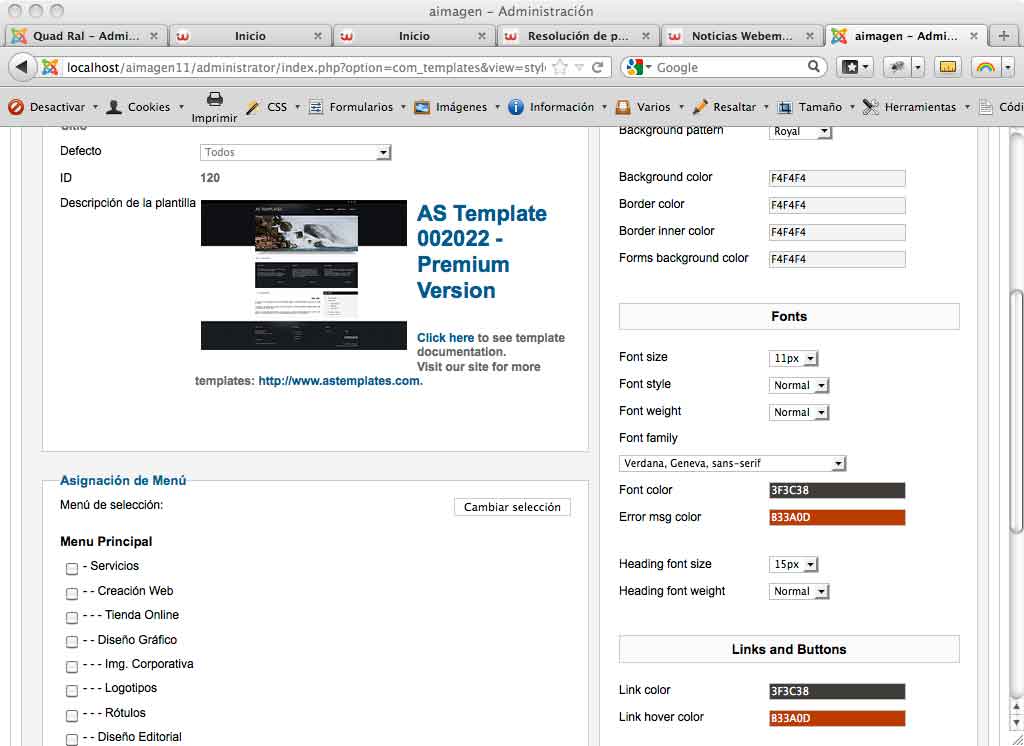This screenshot has width=1024, height=746.
Task: Click the Información blue info icon
Action: pos(516,107)
